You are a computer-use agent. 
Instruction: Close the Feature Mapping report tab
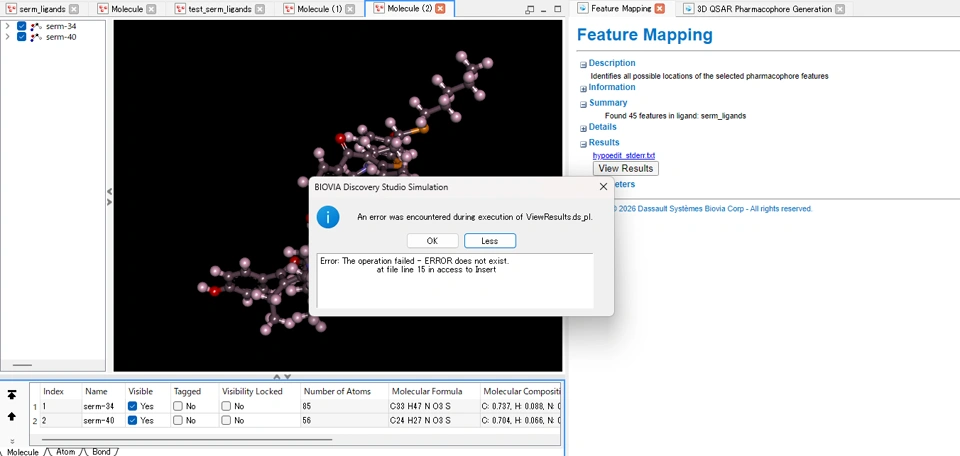click(659, 9)
